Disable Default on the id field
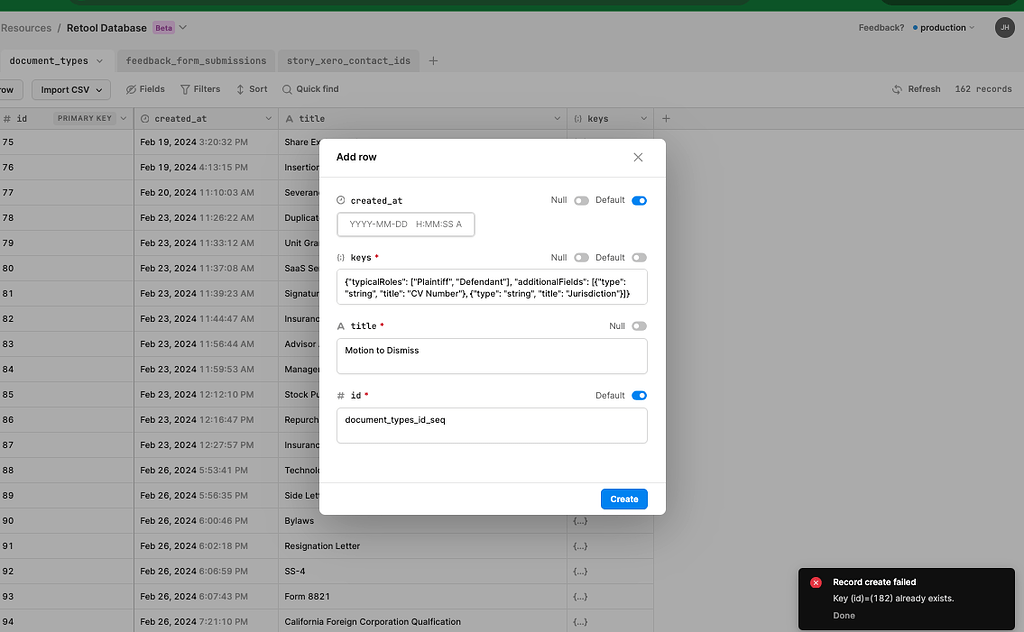Screen dimensions: 1024x632 click(638, 395)
